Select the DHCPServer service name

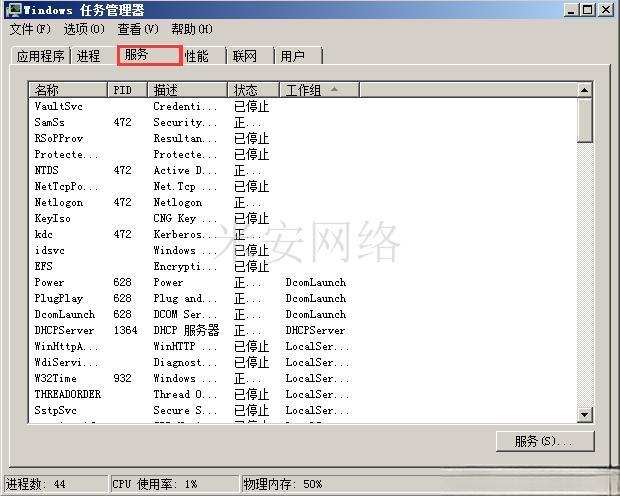[x=64, y=330]
